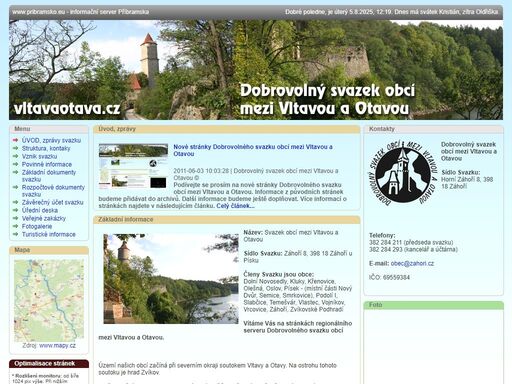Go to Vznik svazku page
This screenshot has height=384, width=512.
pos(39,156)
